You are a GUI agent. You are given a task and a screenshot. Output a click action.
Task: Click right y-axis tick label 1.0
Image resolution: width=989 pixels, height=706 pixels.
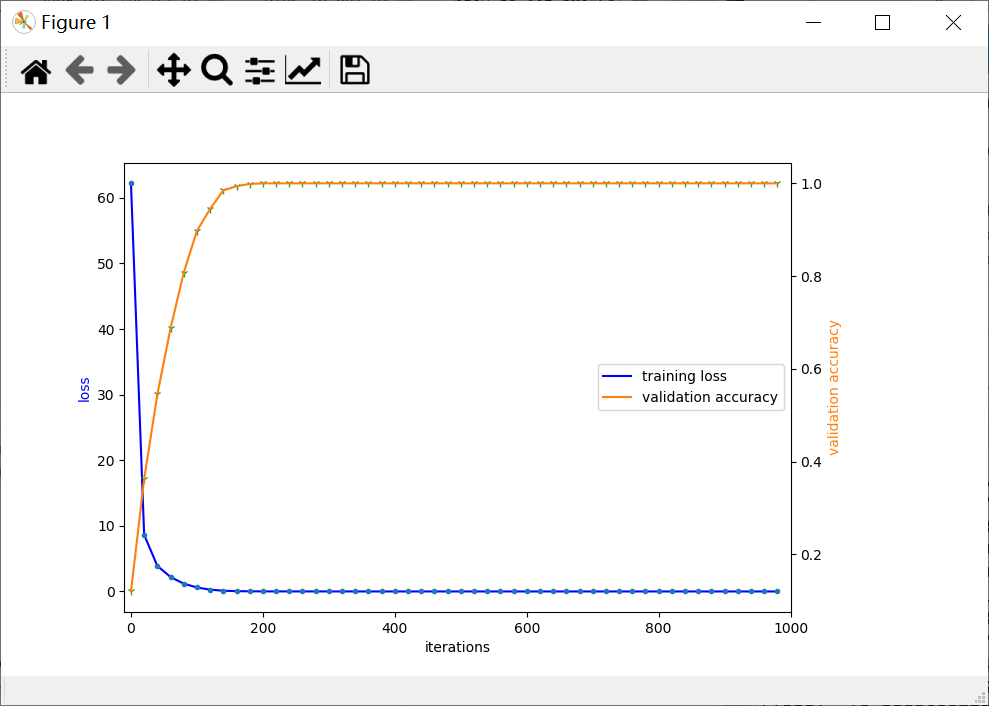(x=811, y=184)
